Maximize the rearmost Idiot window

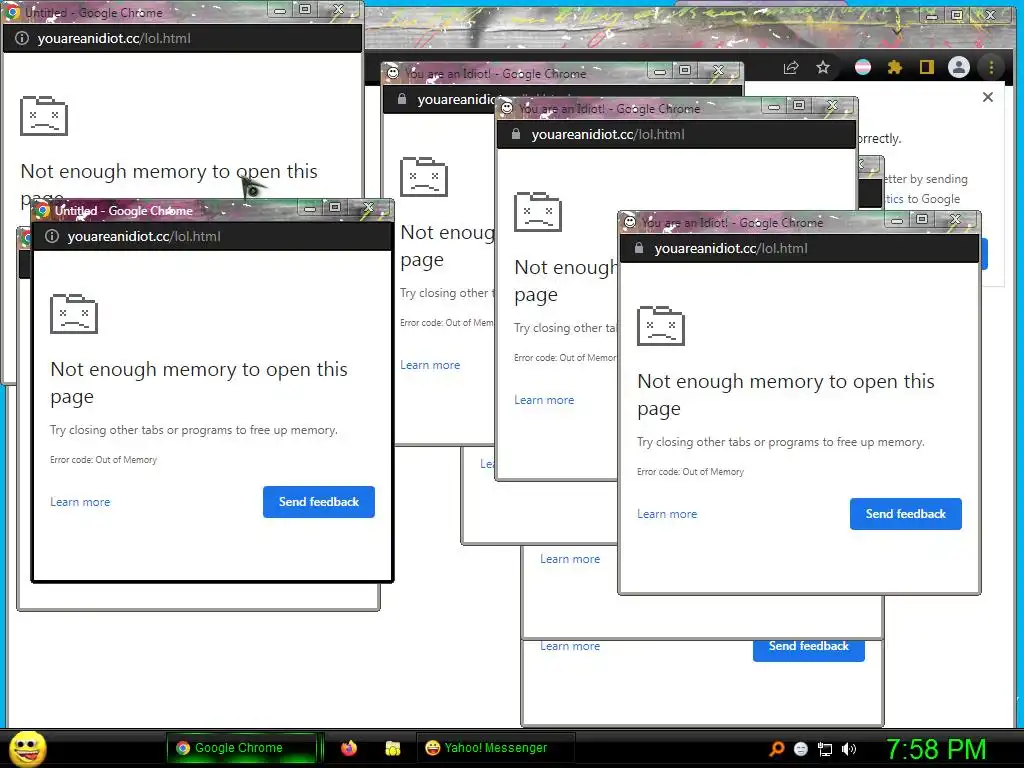[x=684, y=70]
